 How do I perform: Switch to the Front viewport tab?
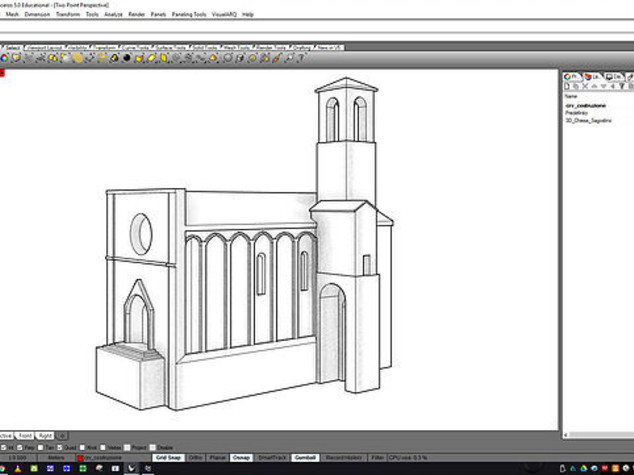[x=25, y=436]
